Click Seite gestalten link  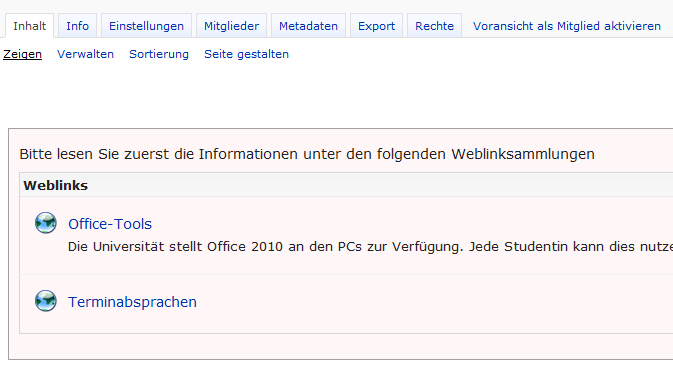246,54
